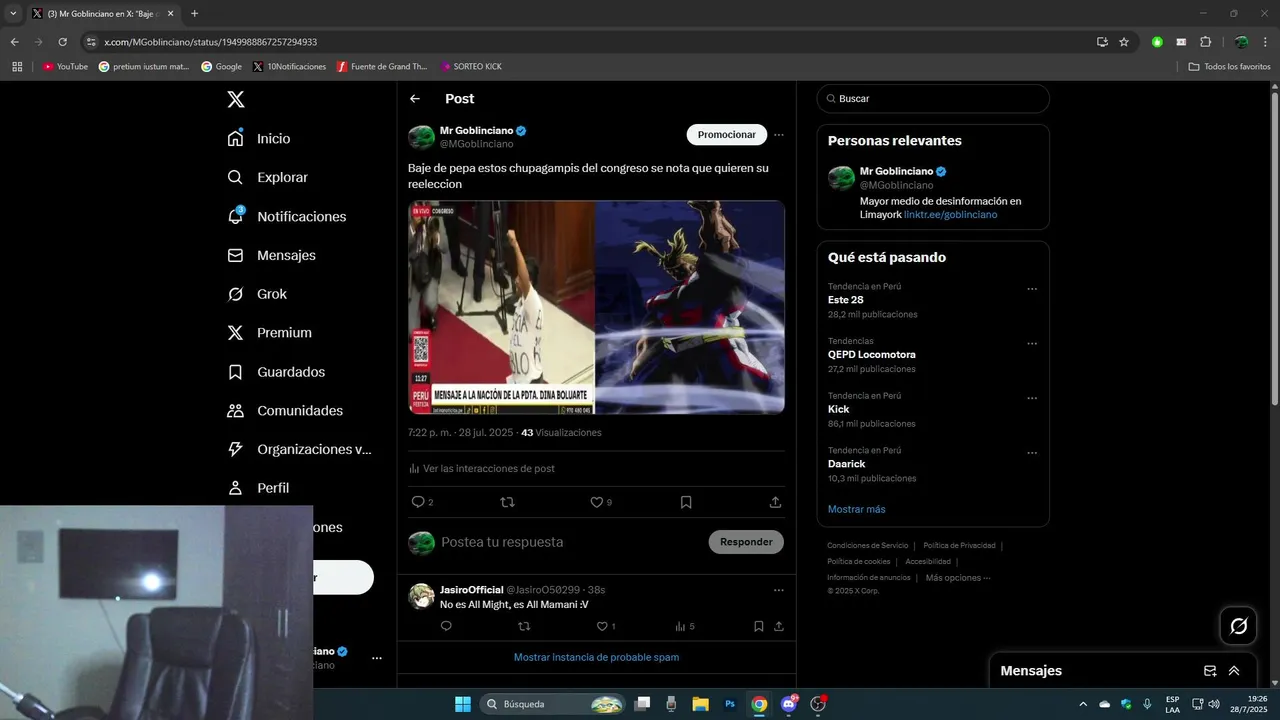
Task: Open more options for the Kick trend
Action: [x=1032, y=398]
